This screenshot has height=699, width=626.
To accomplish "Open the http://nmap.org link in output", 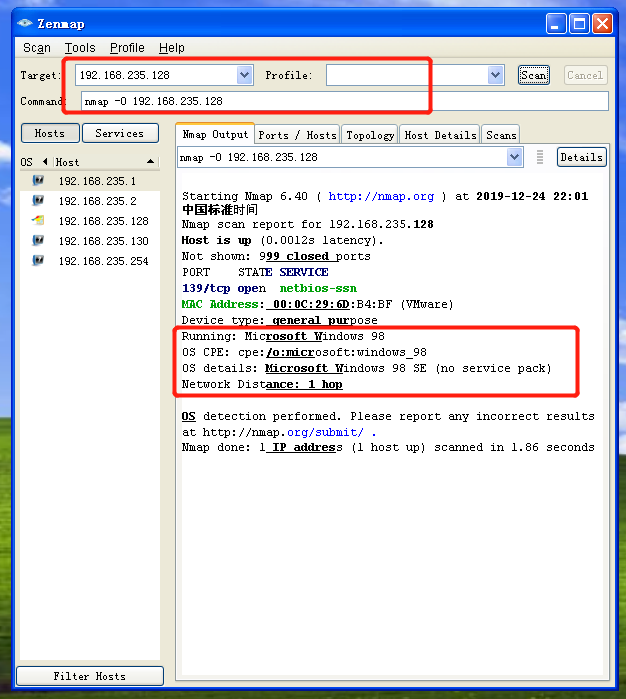I will tap(381, 196).
